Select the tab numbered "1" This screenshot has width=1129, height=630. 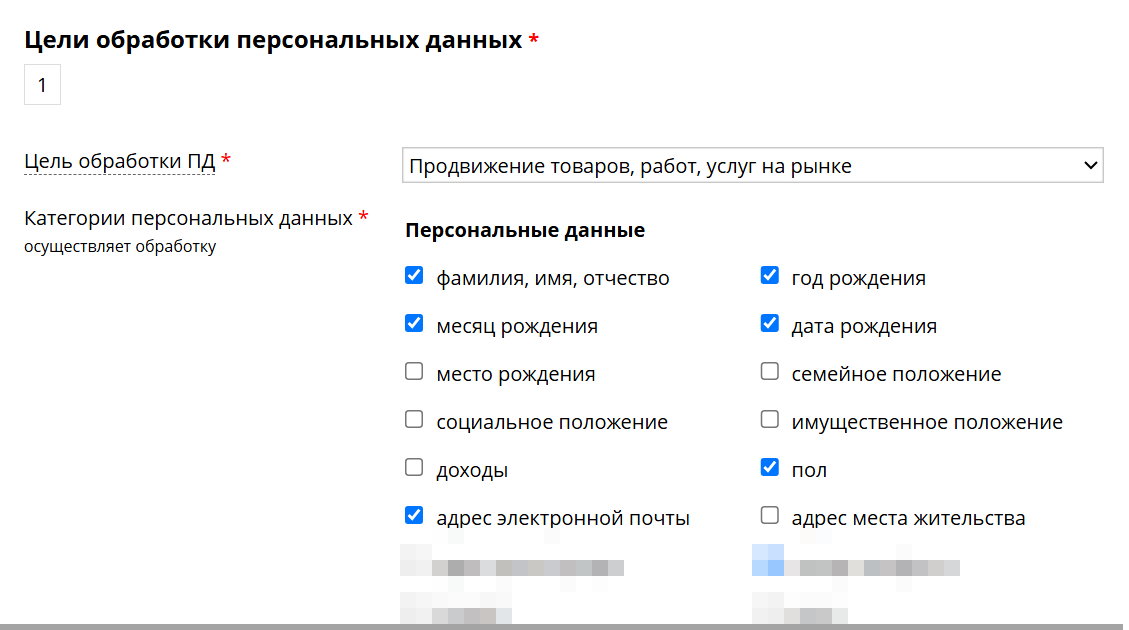pyautogui.click(x=42, y=84)
